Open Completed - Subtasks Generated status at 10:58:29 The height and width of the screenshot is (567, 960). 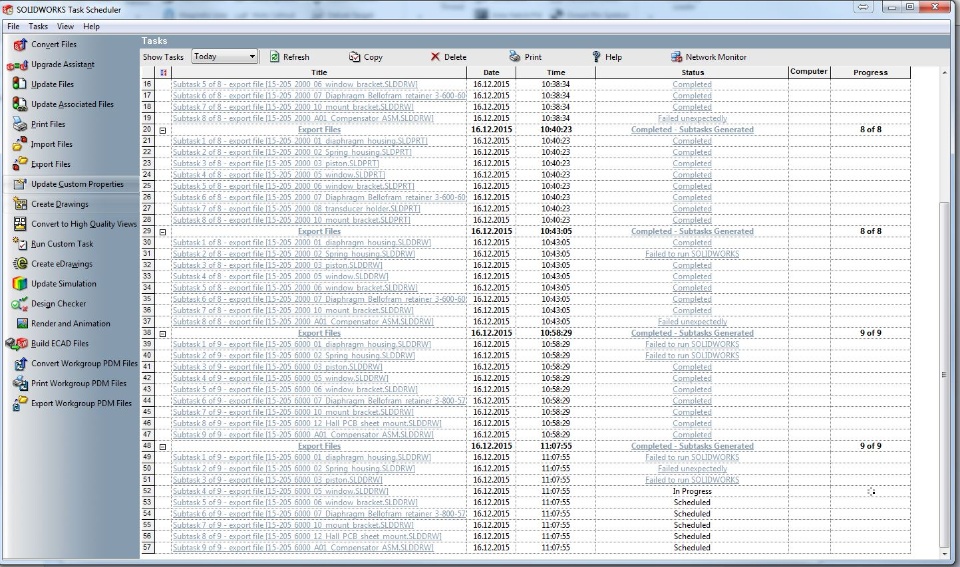point(692,333)
